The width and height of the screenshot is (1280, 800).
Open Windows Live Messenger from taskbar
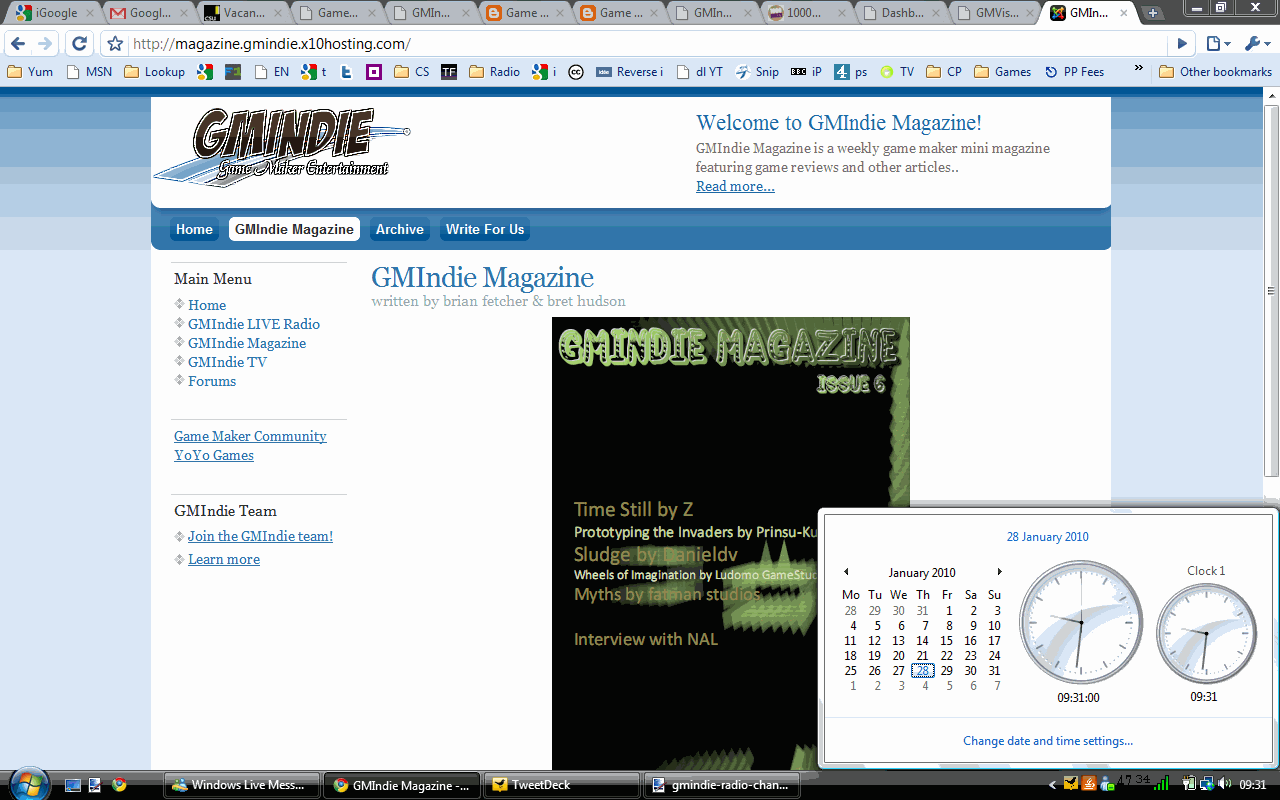pyautogui.click(x=241, y=785)
